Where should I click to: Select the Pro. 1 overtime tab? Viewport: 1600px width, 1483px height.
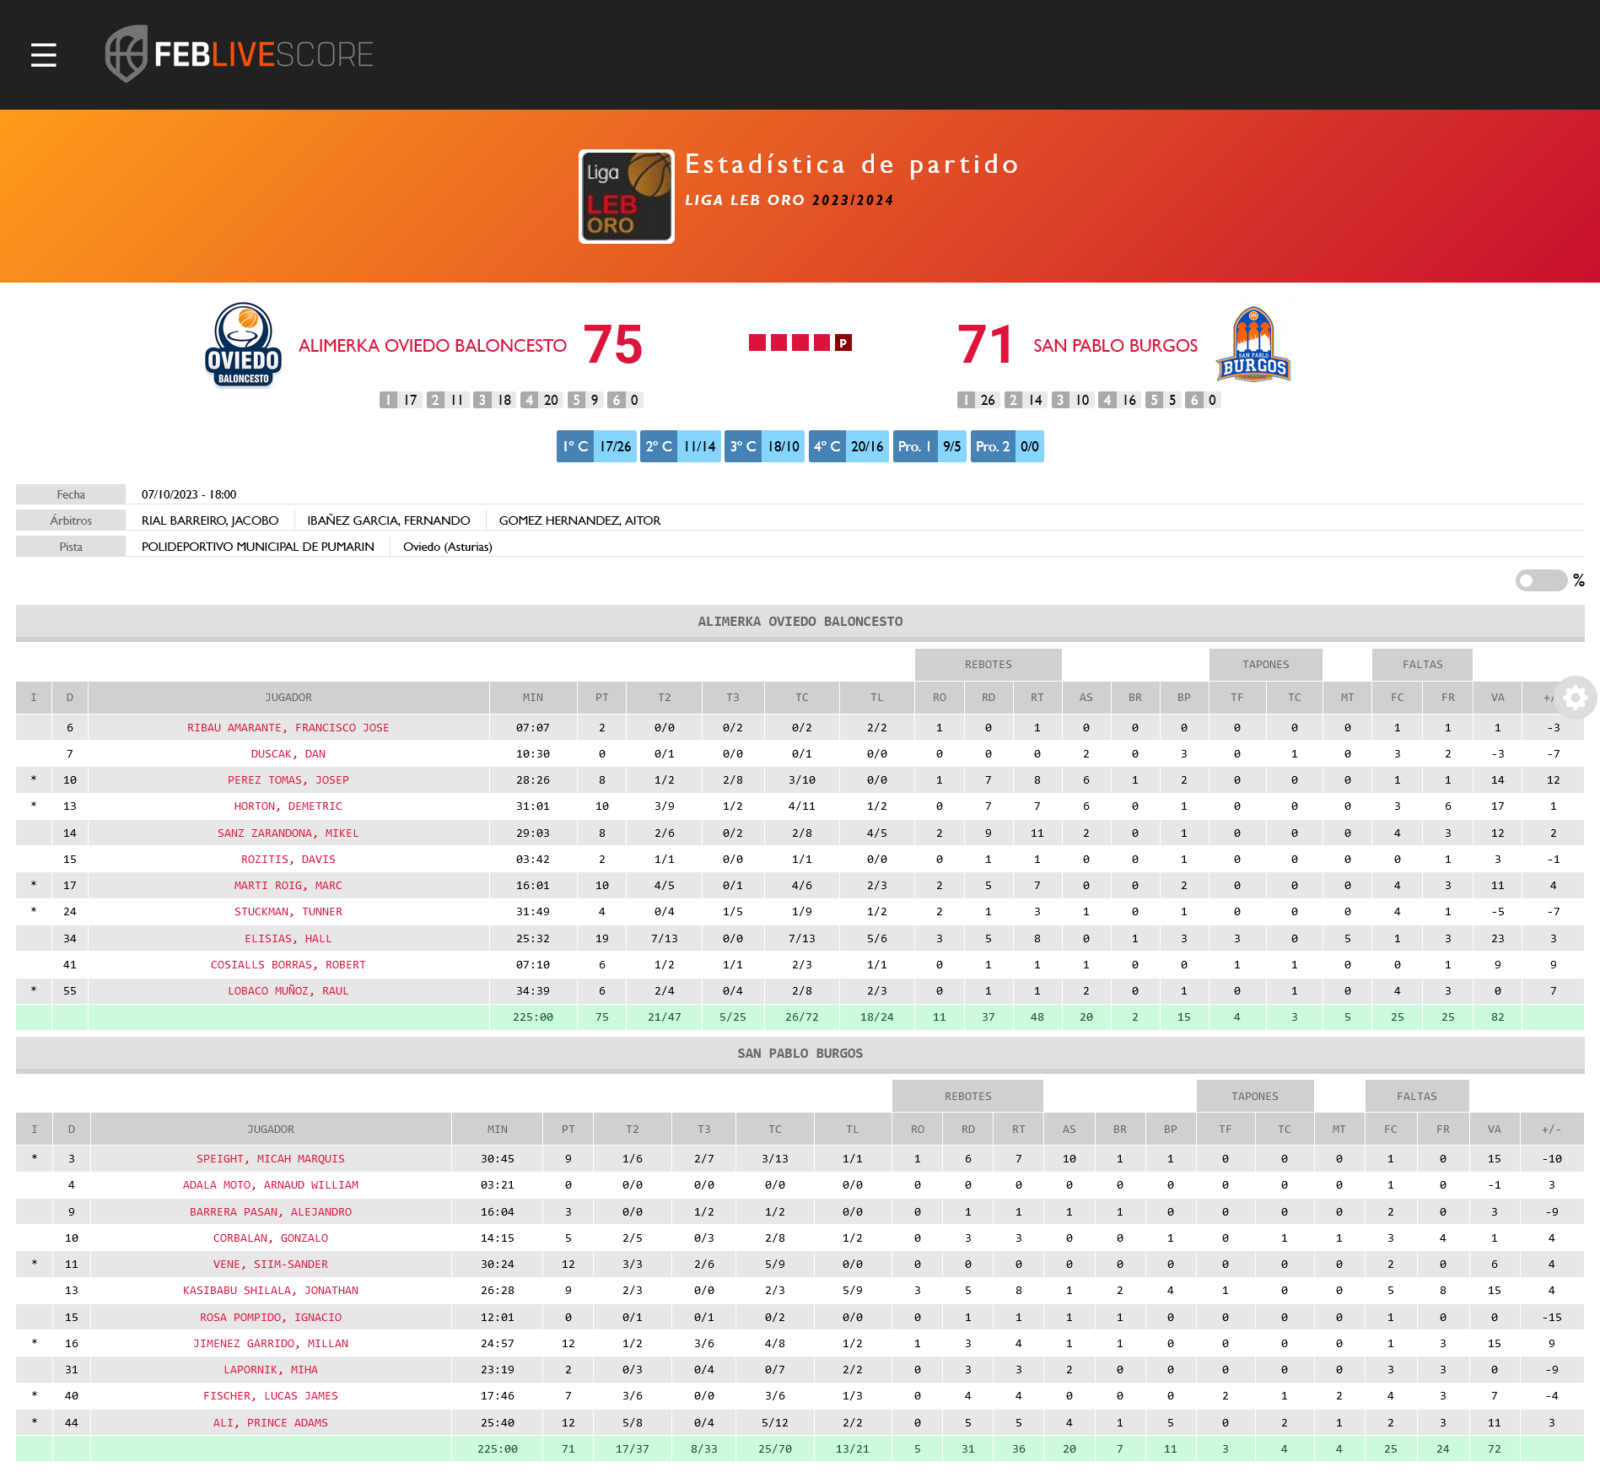929,446
